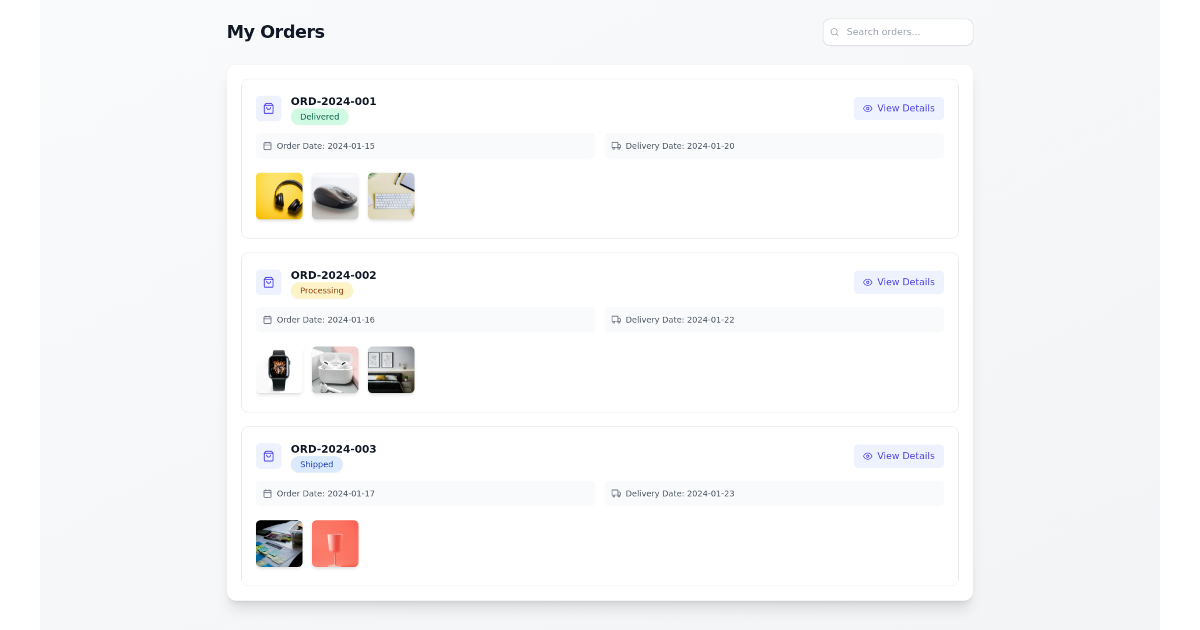Select the Processing status badge
This screenshot has width=1200, height=630.
tap(321, 290)
